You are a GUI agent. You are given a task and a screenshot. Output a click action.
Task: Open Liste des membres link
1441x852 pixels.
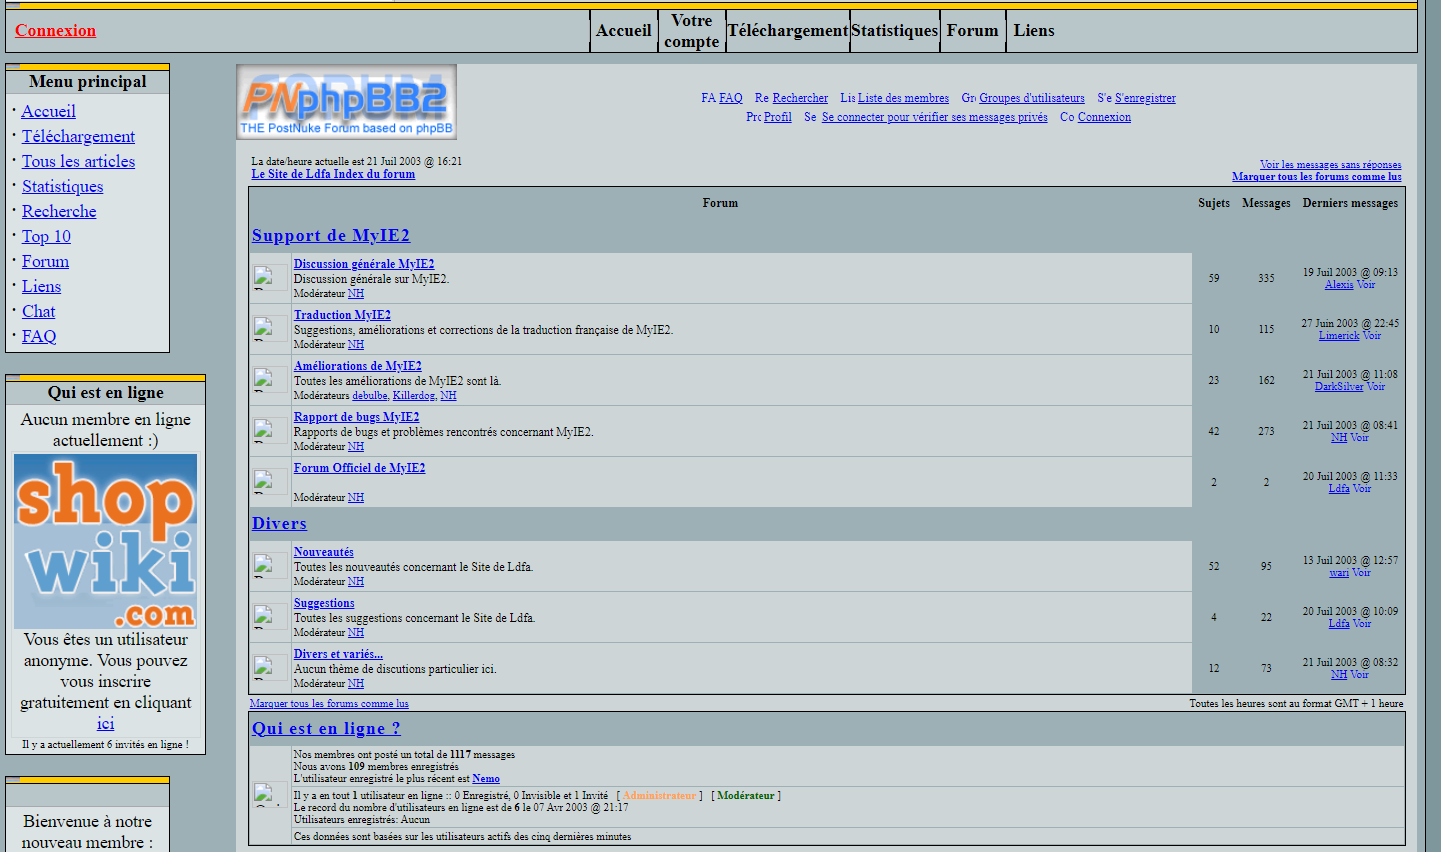click(903, 98)
